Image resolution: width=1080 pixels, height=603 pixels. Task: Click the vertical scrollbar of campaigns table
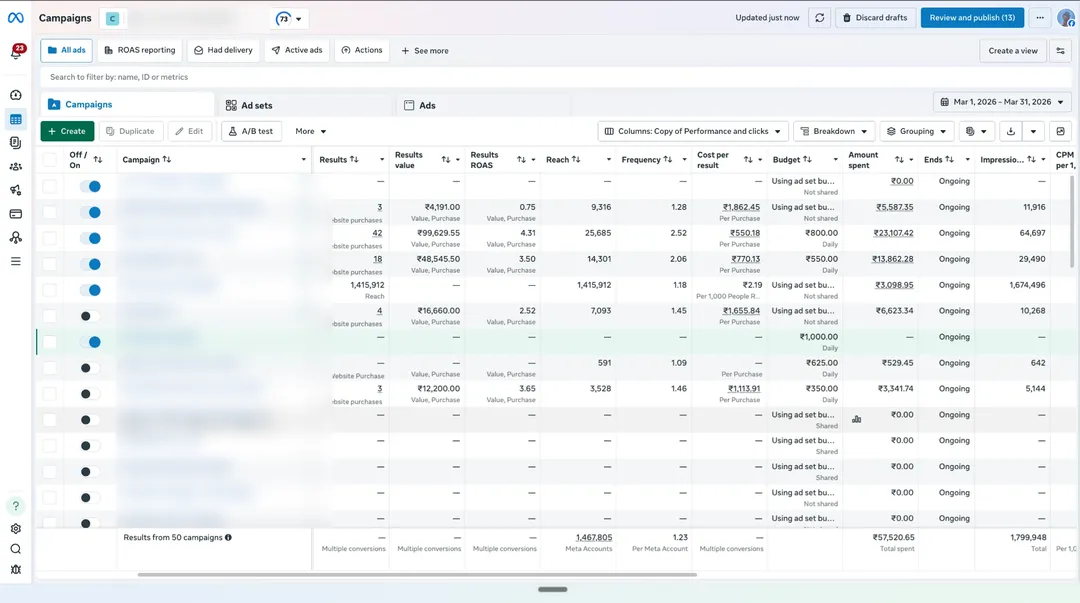(1072, 221)
